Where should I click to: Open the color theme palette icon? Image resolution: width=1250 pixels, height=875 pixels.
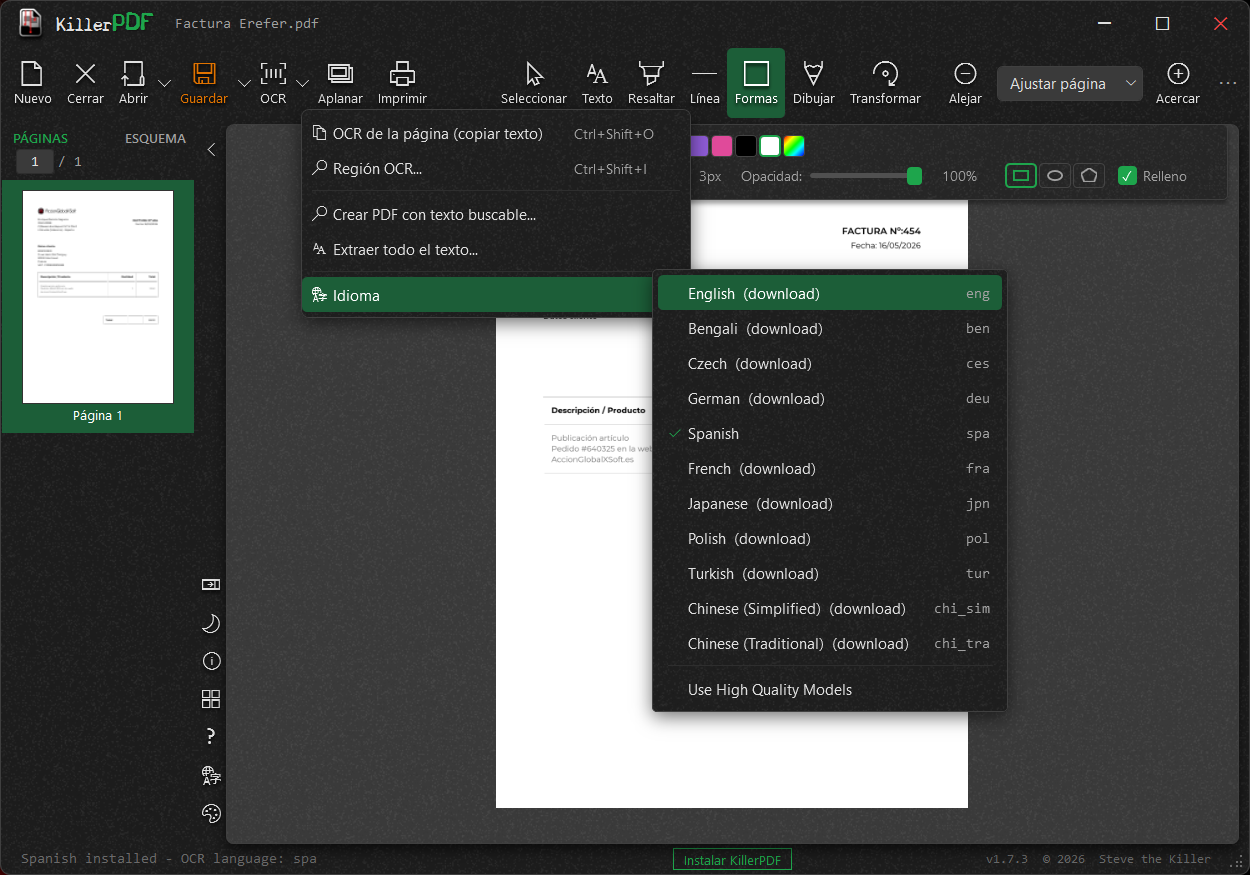click(x=211, y=813)
